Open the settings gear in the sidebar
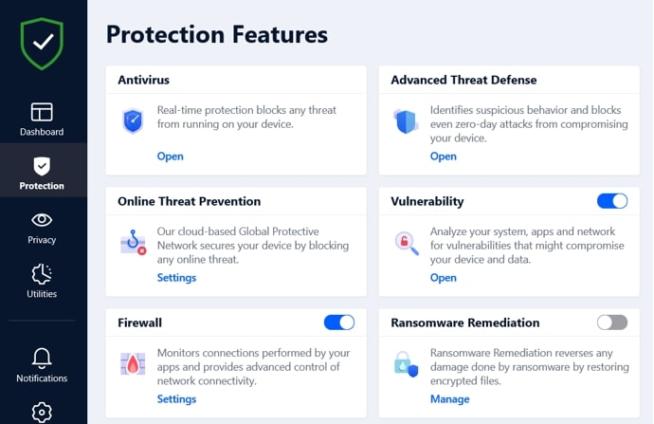 pyautogui.click(x=42, y=412)
